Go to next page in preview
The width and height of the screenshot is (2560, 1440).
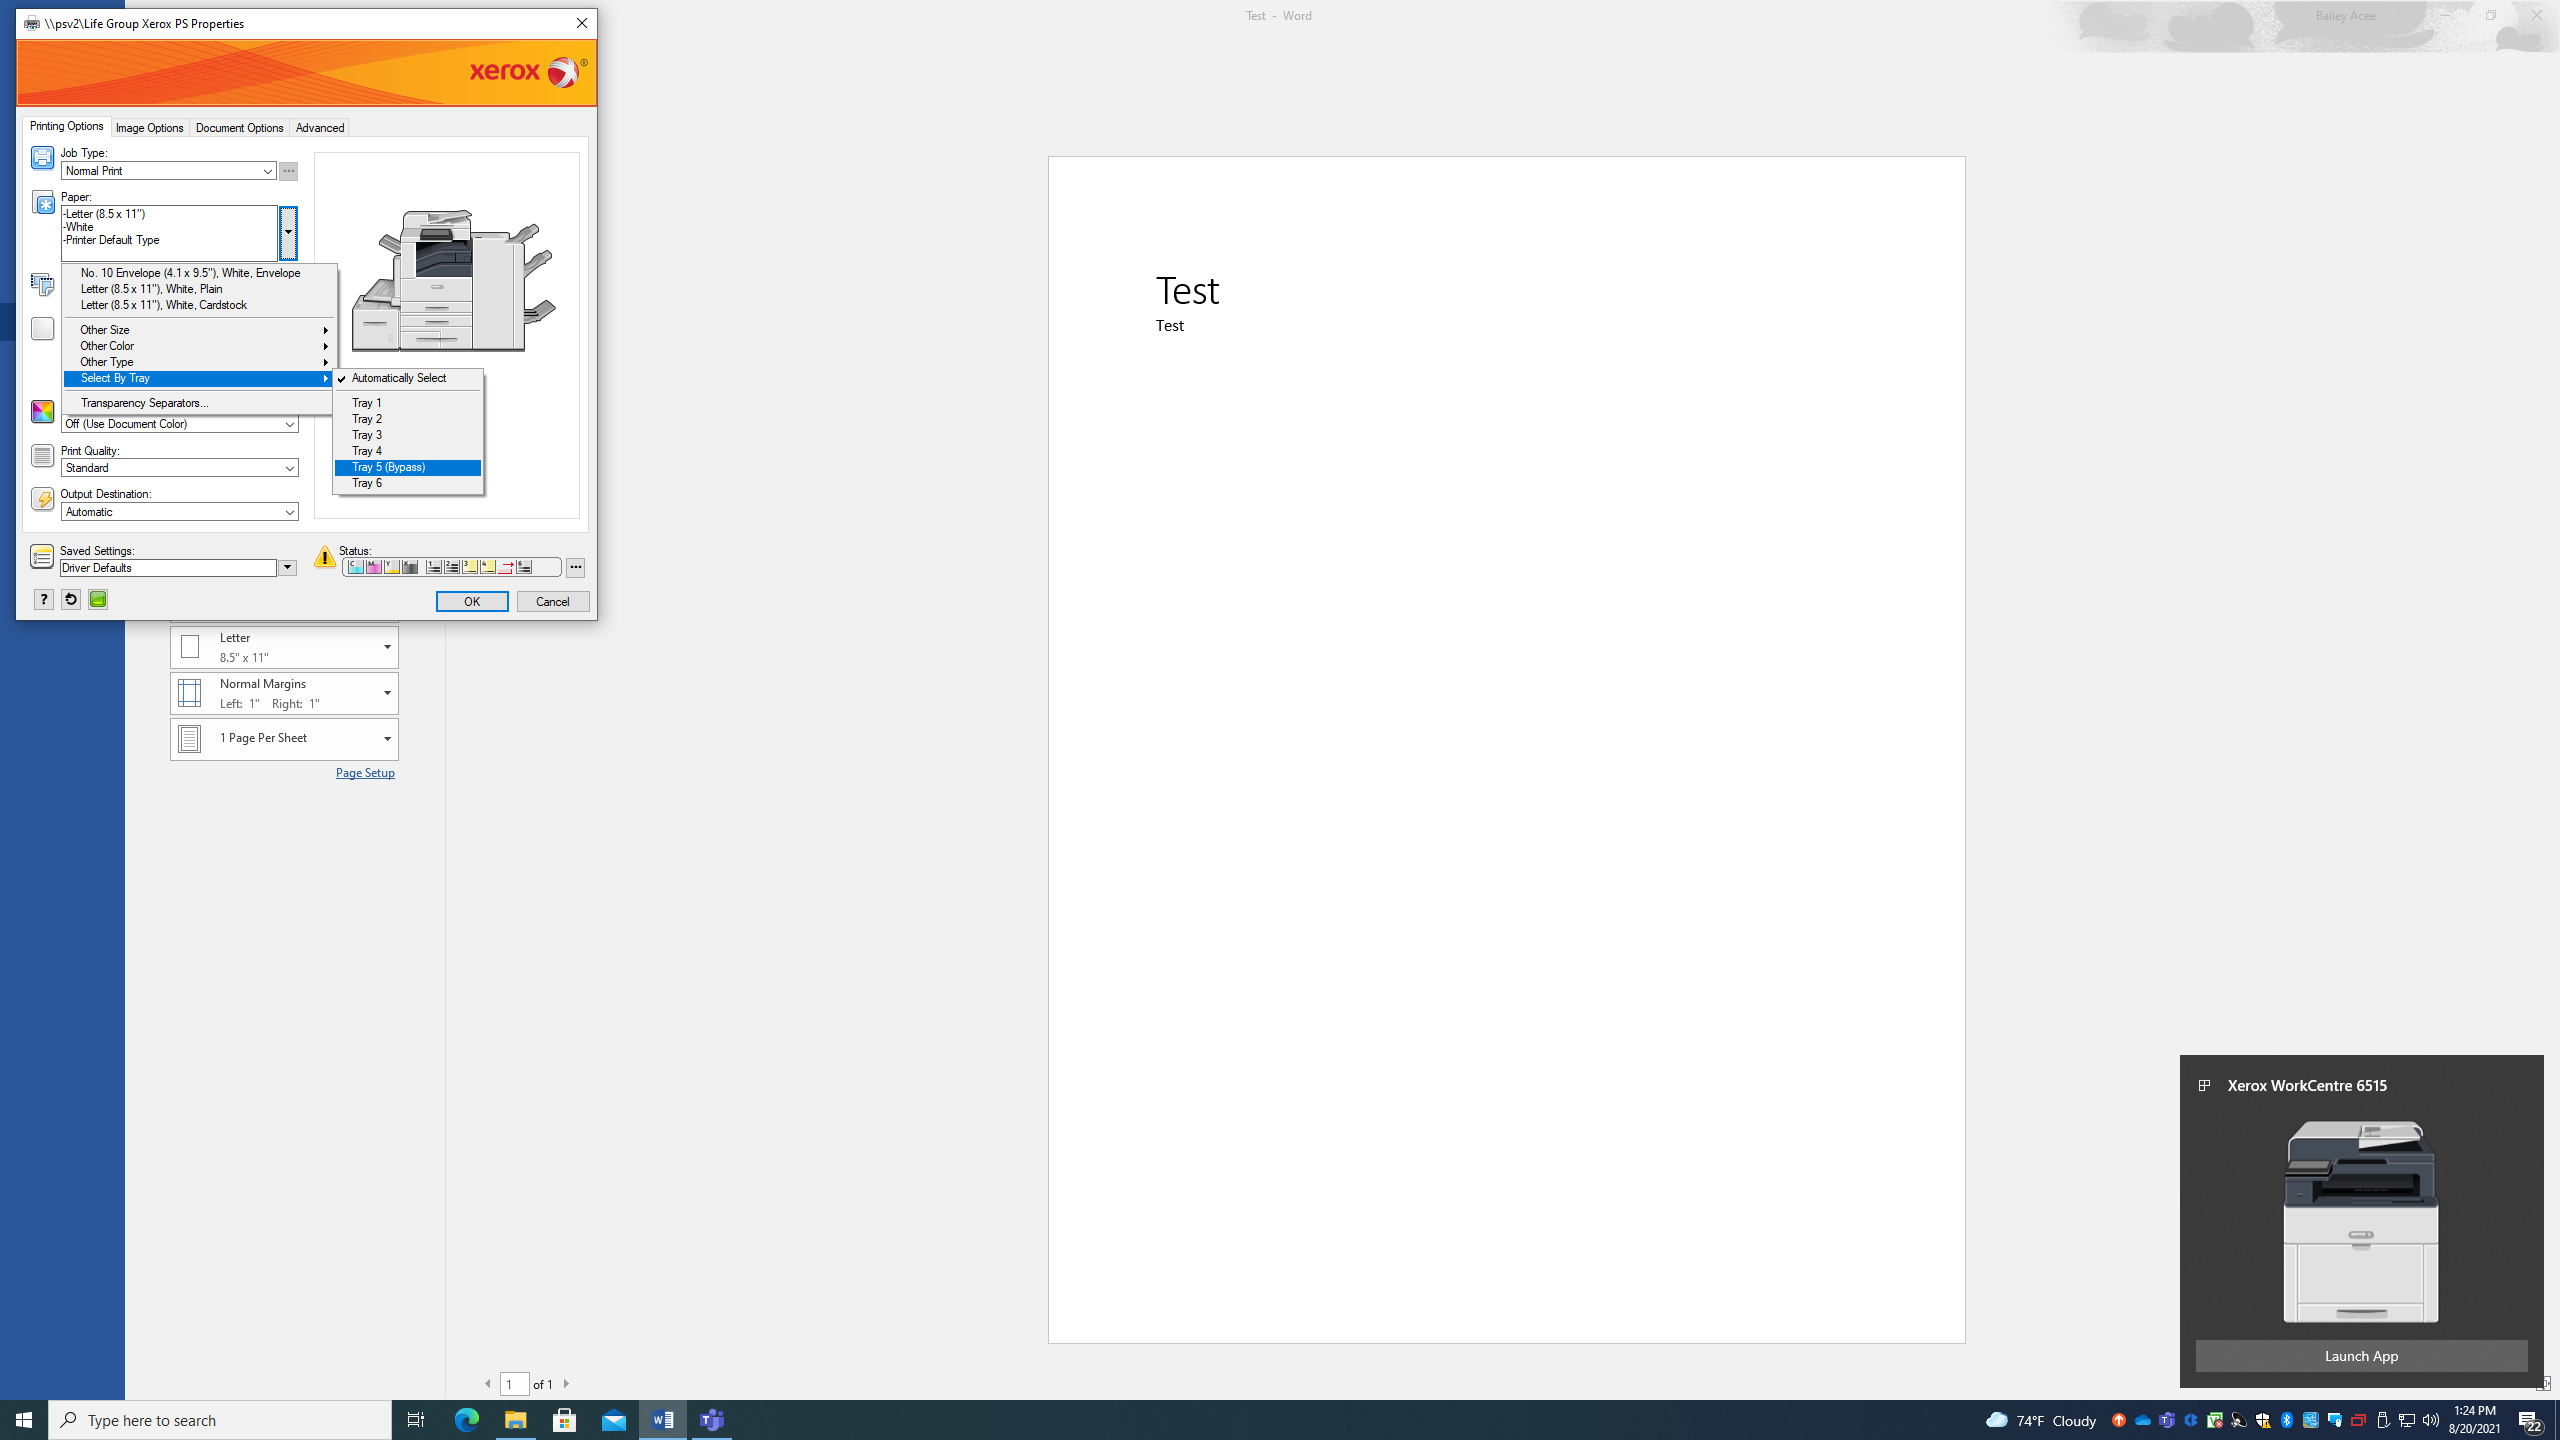point(566,1384)
